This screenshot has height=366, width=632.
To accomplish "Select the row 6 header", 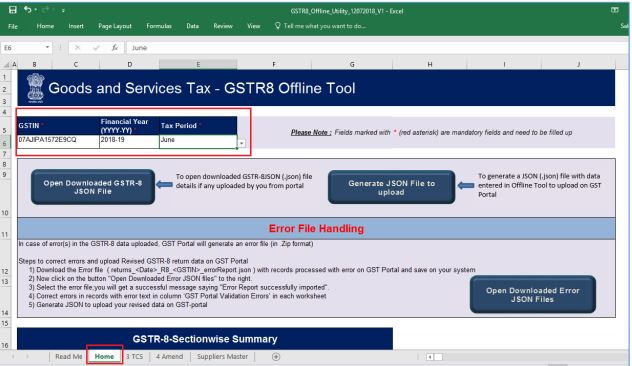I will pyautogui.click(x=5, y=143).
